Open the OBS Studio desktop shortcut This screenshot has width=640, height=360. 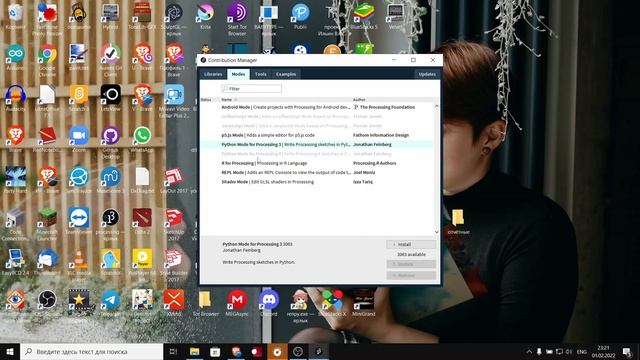47,302
